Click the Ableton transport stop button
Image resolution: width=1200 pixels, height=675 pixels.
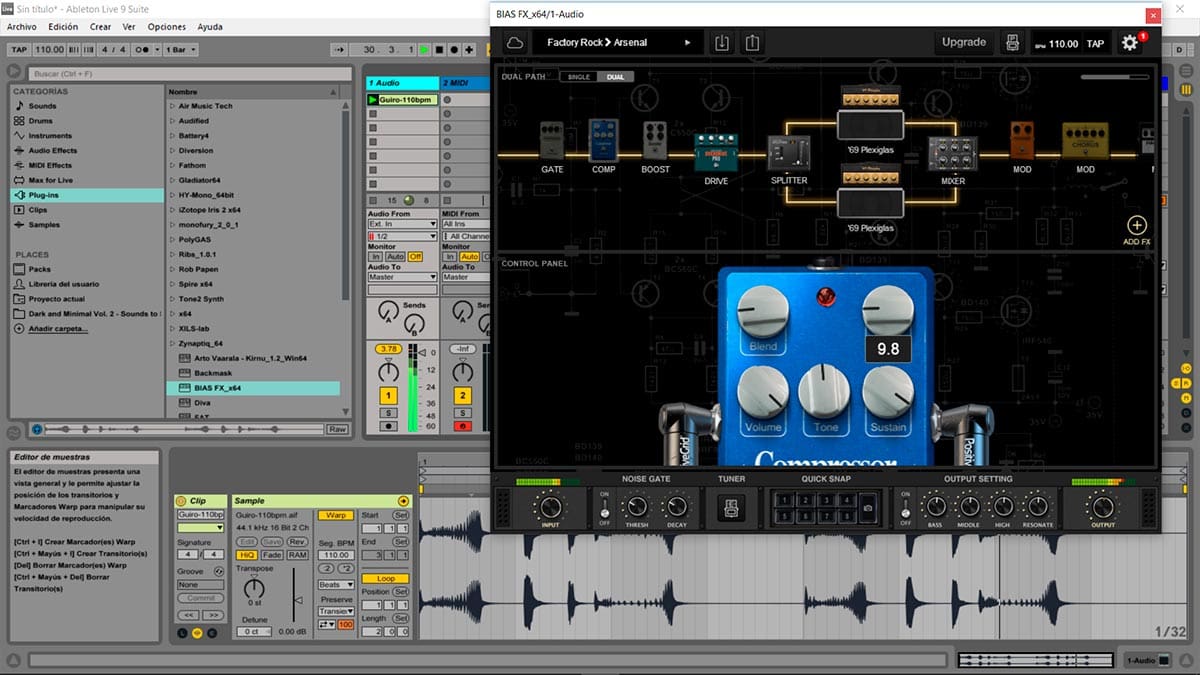point(440,50)
